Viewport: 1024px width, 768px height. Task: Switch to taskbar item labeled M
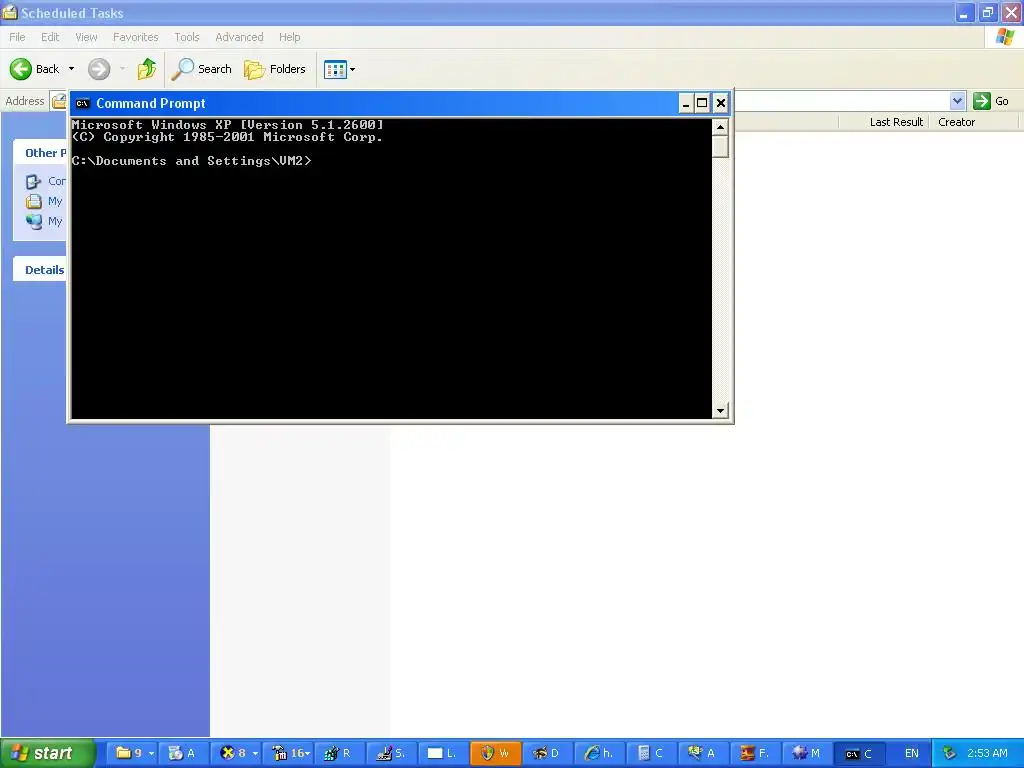click(x=807, y=754)
